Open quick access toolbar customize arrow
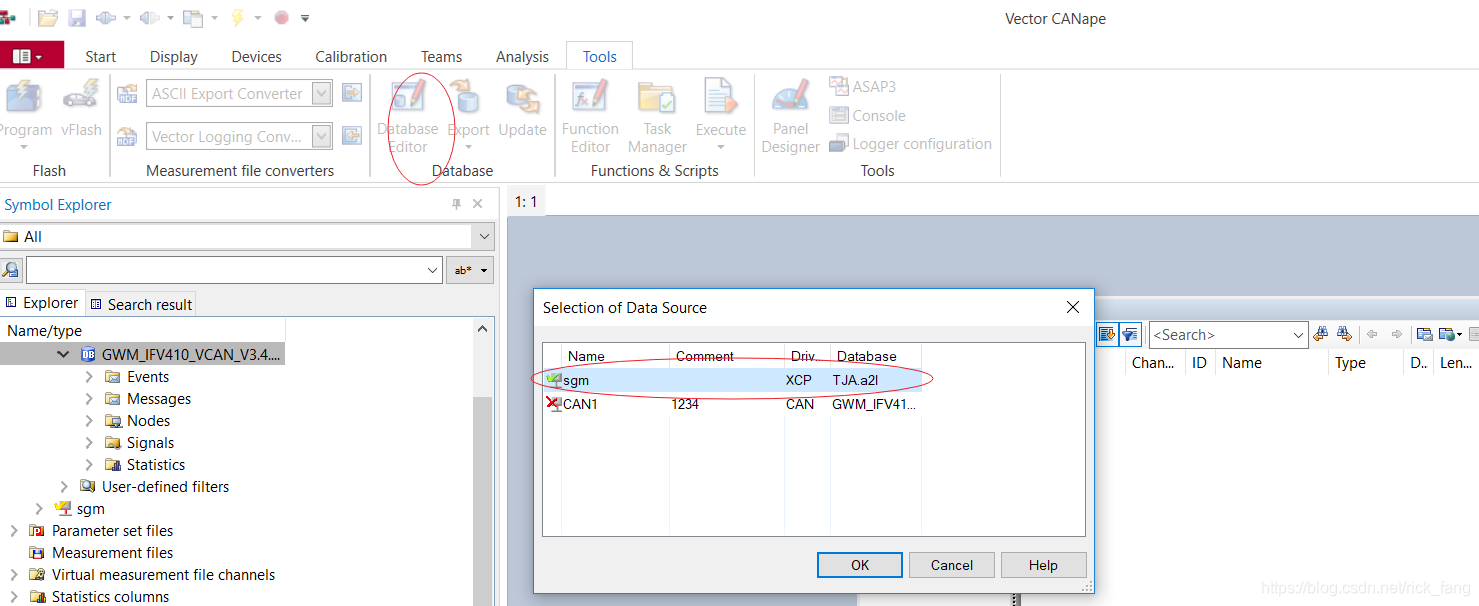 tap(305, 18)
